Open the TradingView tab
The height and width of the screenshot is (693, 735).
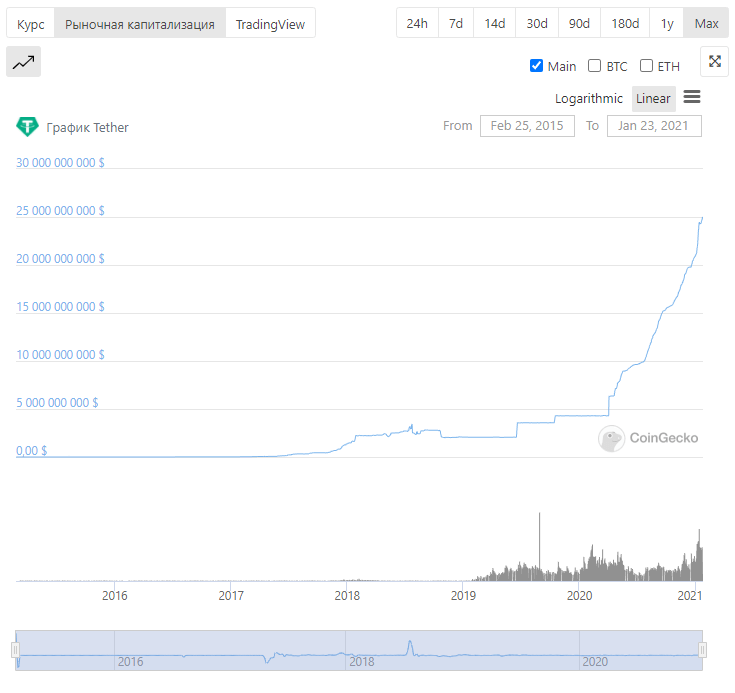pos(270,23)
